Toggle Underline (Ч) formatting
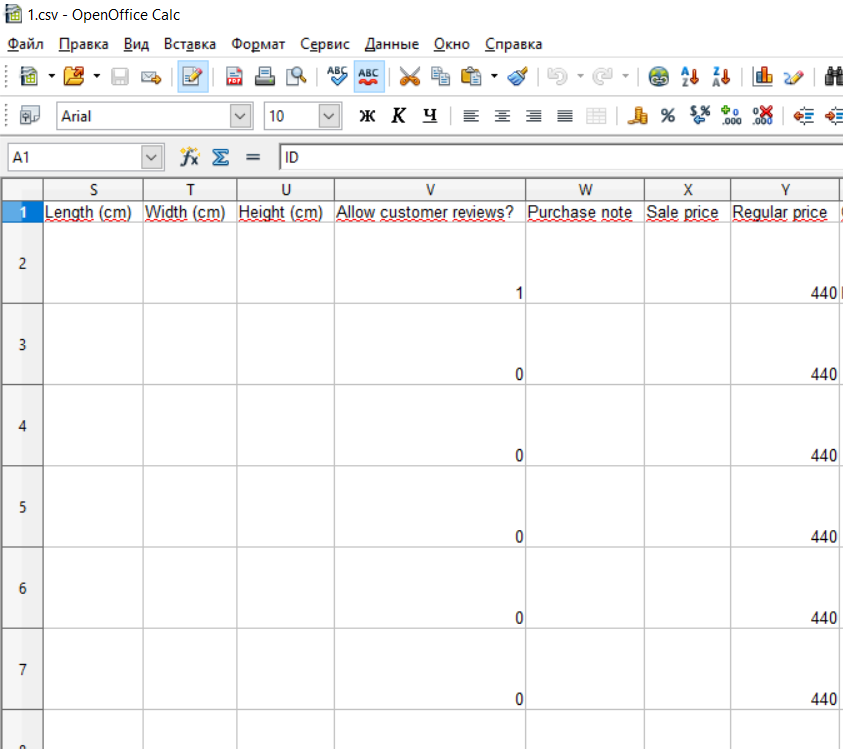 tap(430, 116)
